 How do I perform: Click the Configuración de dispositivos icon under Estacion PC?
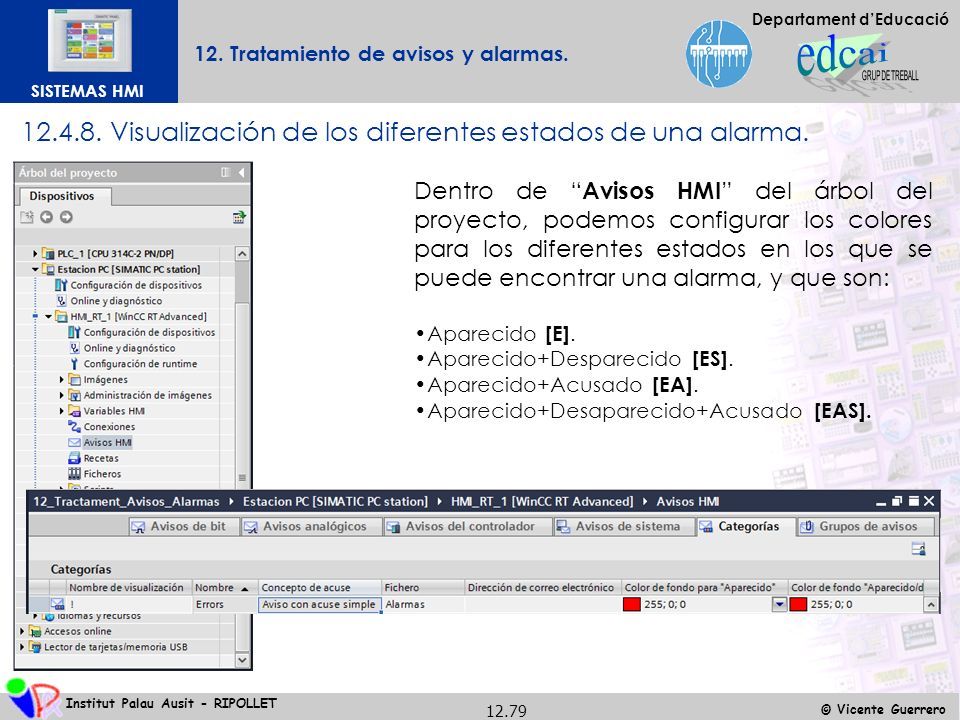[61, 285]
